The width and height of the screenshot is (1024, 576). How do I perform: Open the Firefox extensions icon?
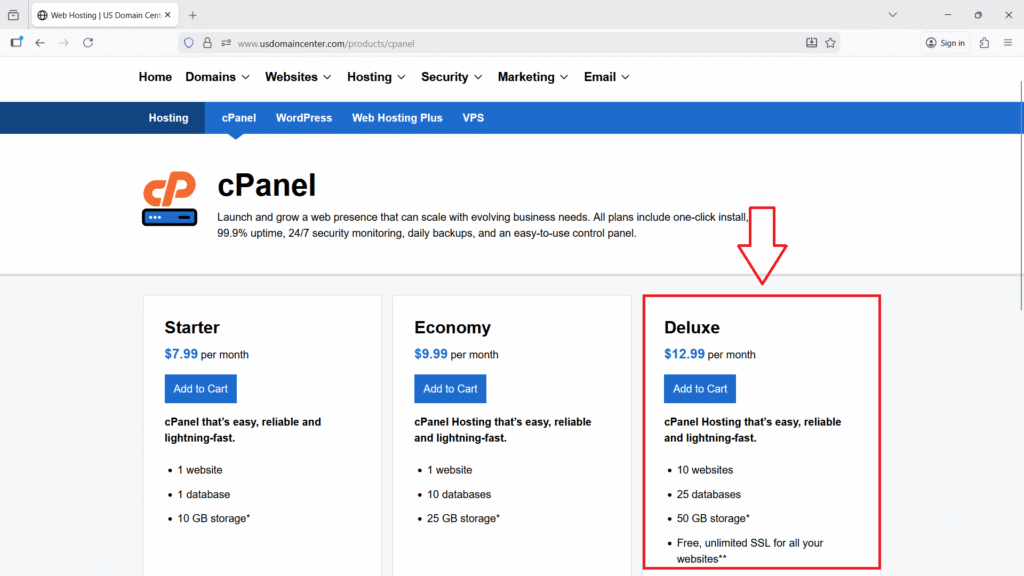984,43
